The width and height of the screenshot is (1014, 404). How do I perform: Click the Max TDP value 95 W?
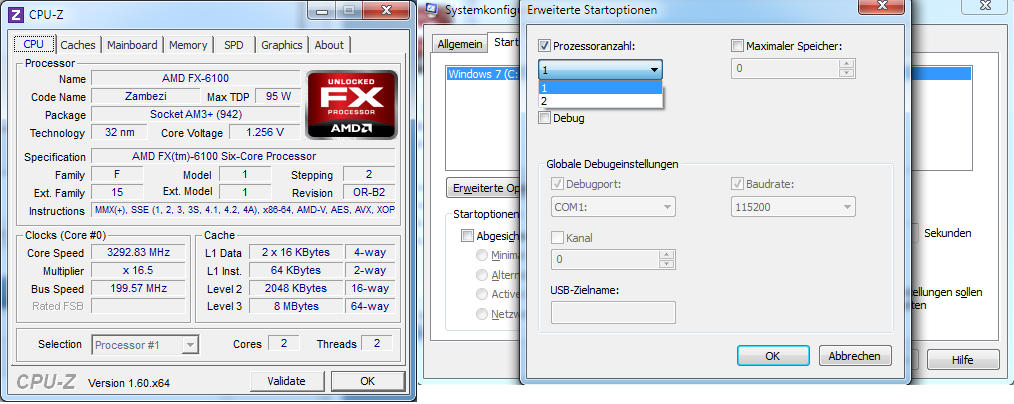[x=278, y=96]
